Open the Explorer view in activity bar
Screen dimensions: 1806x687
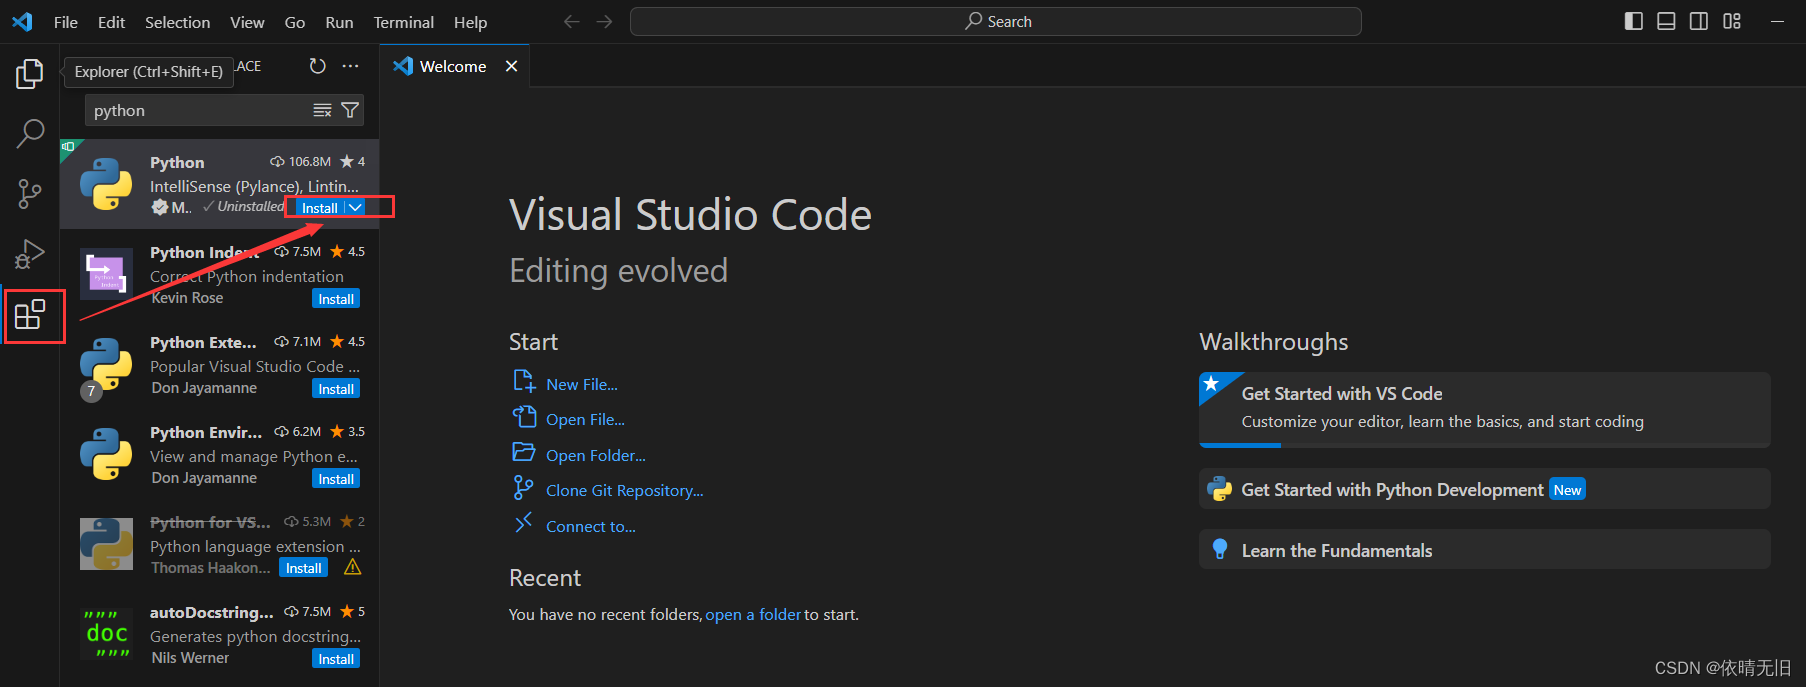(x=30, y=73)
